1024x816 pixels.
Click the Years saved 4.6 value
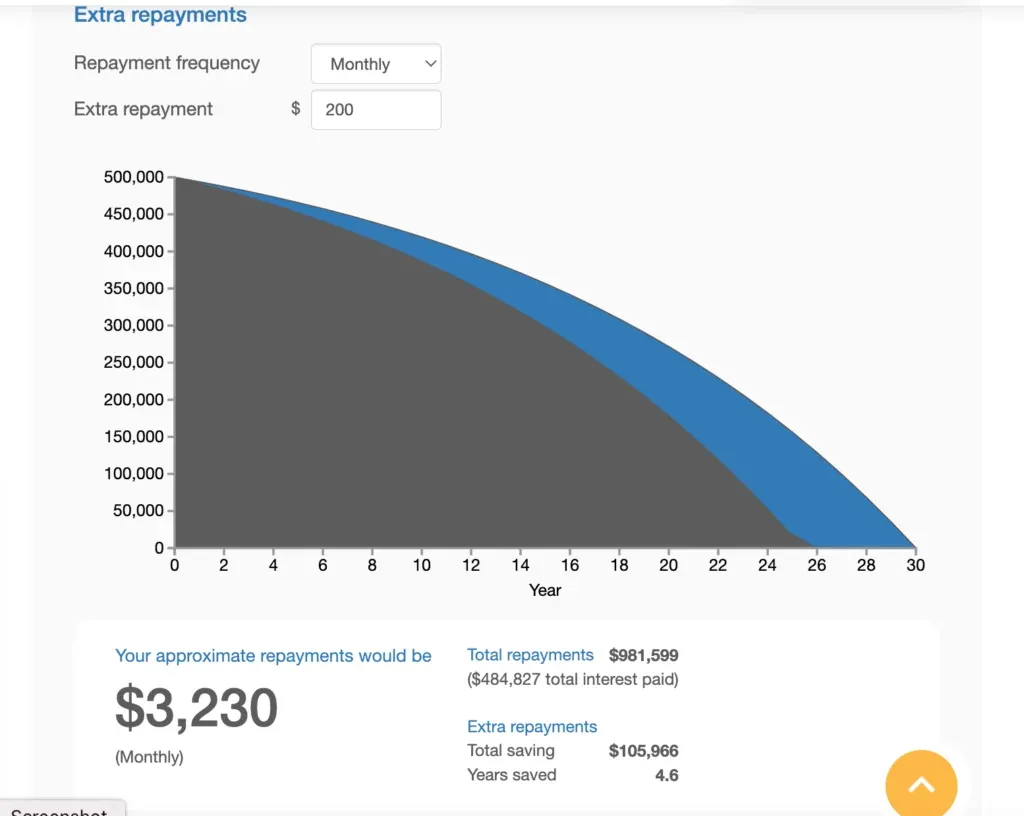pyautogui.click(x=667, y=775)
